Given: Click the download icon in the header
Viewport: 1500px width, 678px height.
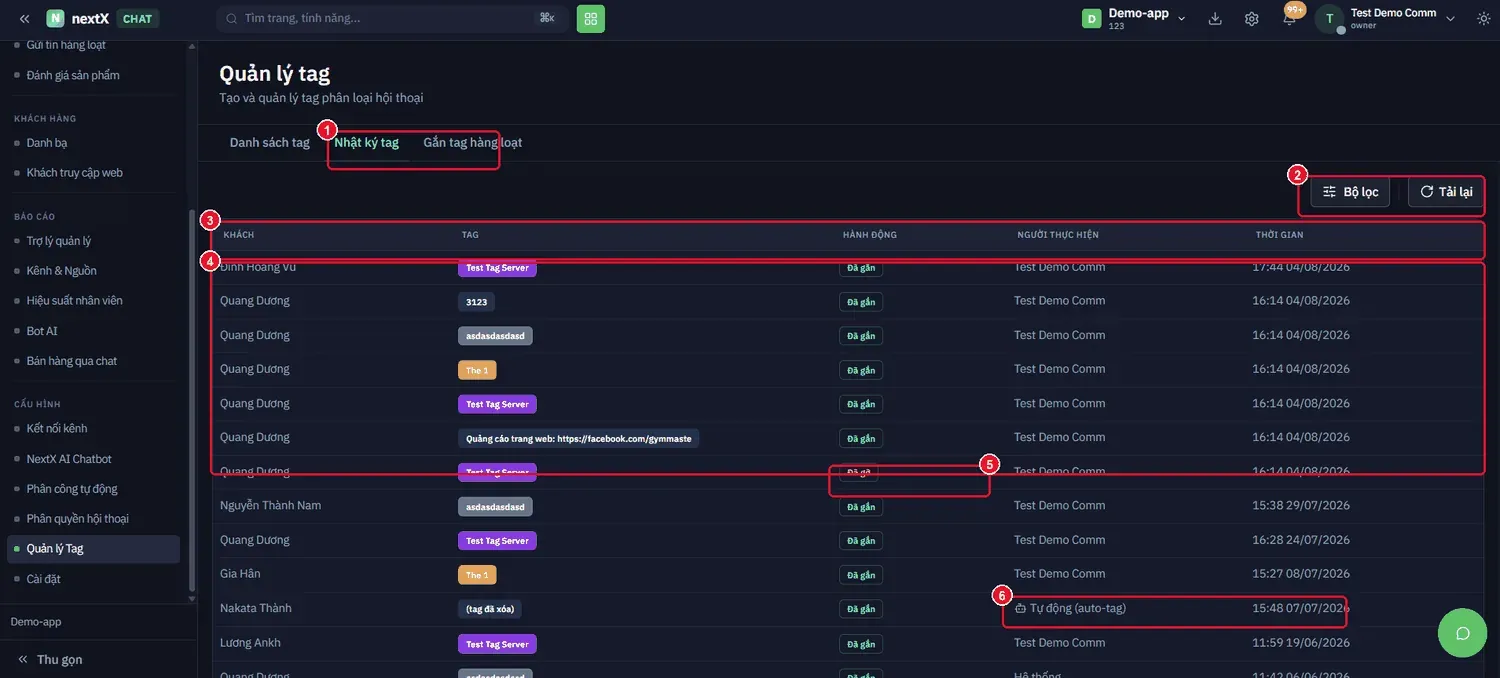Looking at the screenshot, I should tap(1215, 19).
